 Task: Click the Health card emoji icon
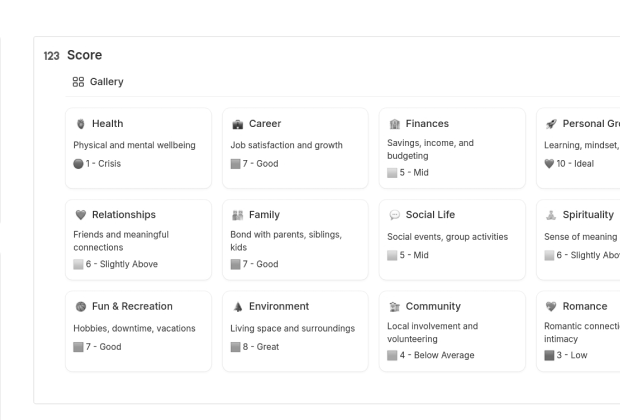point(80,124)
